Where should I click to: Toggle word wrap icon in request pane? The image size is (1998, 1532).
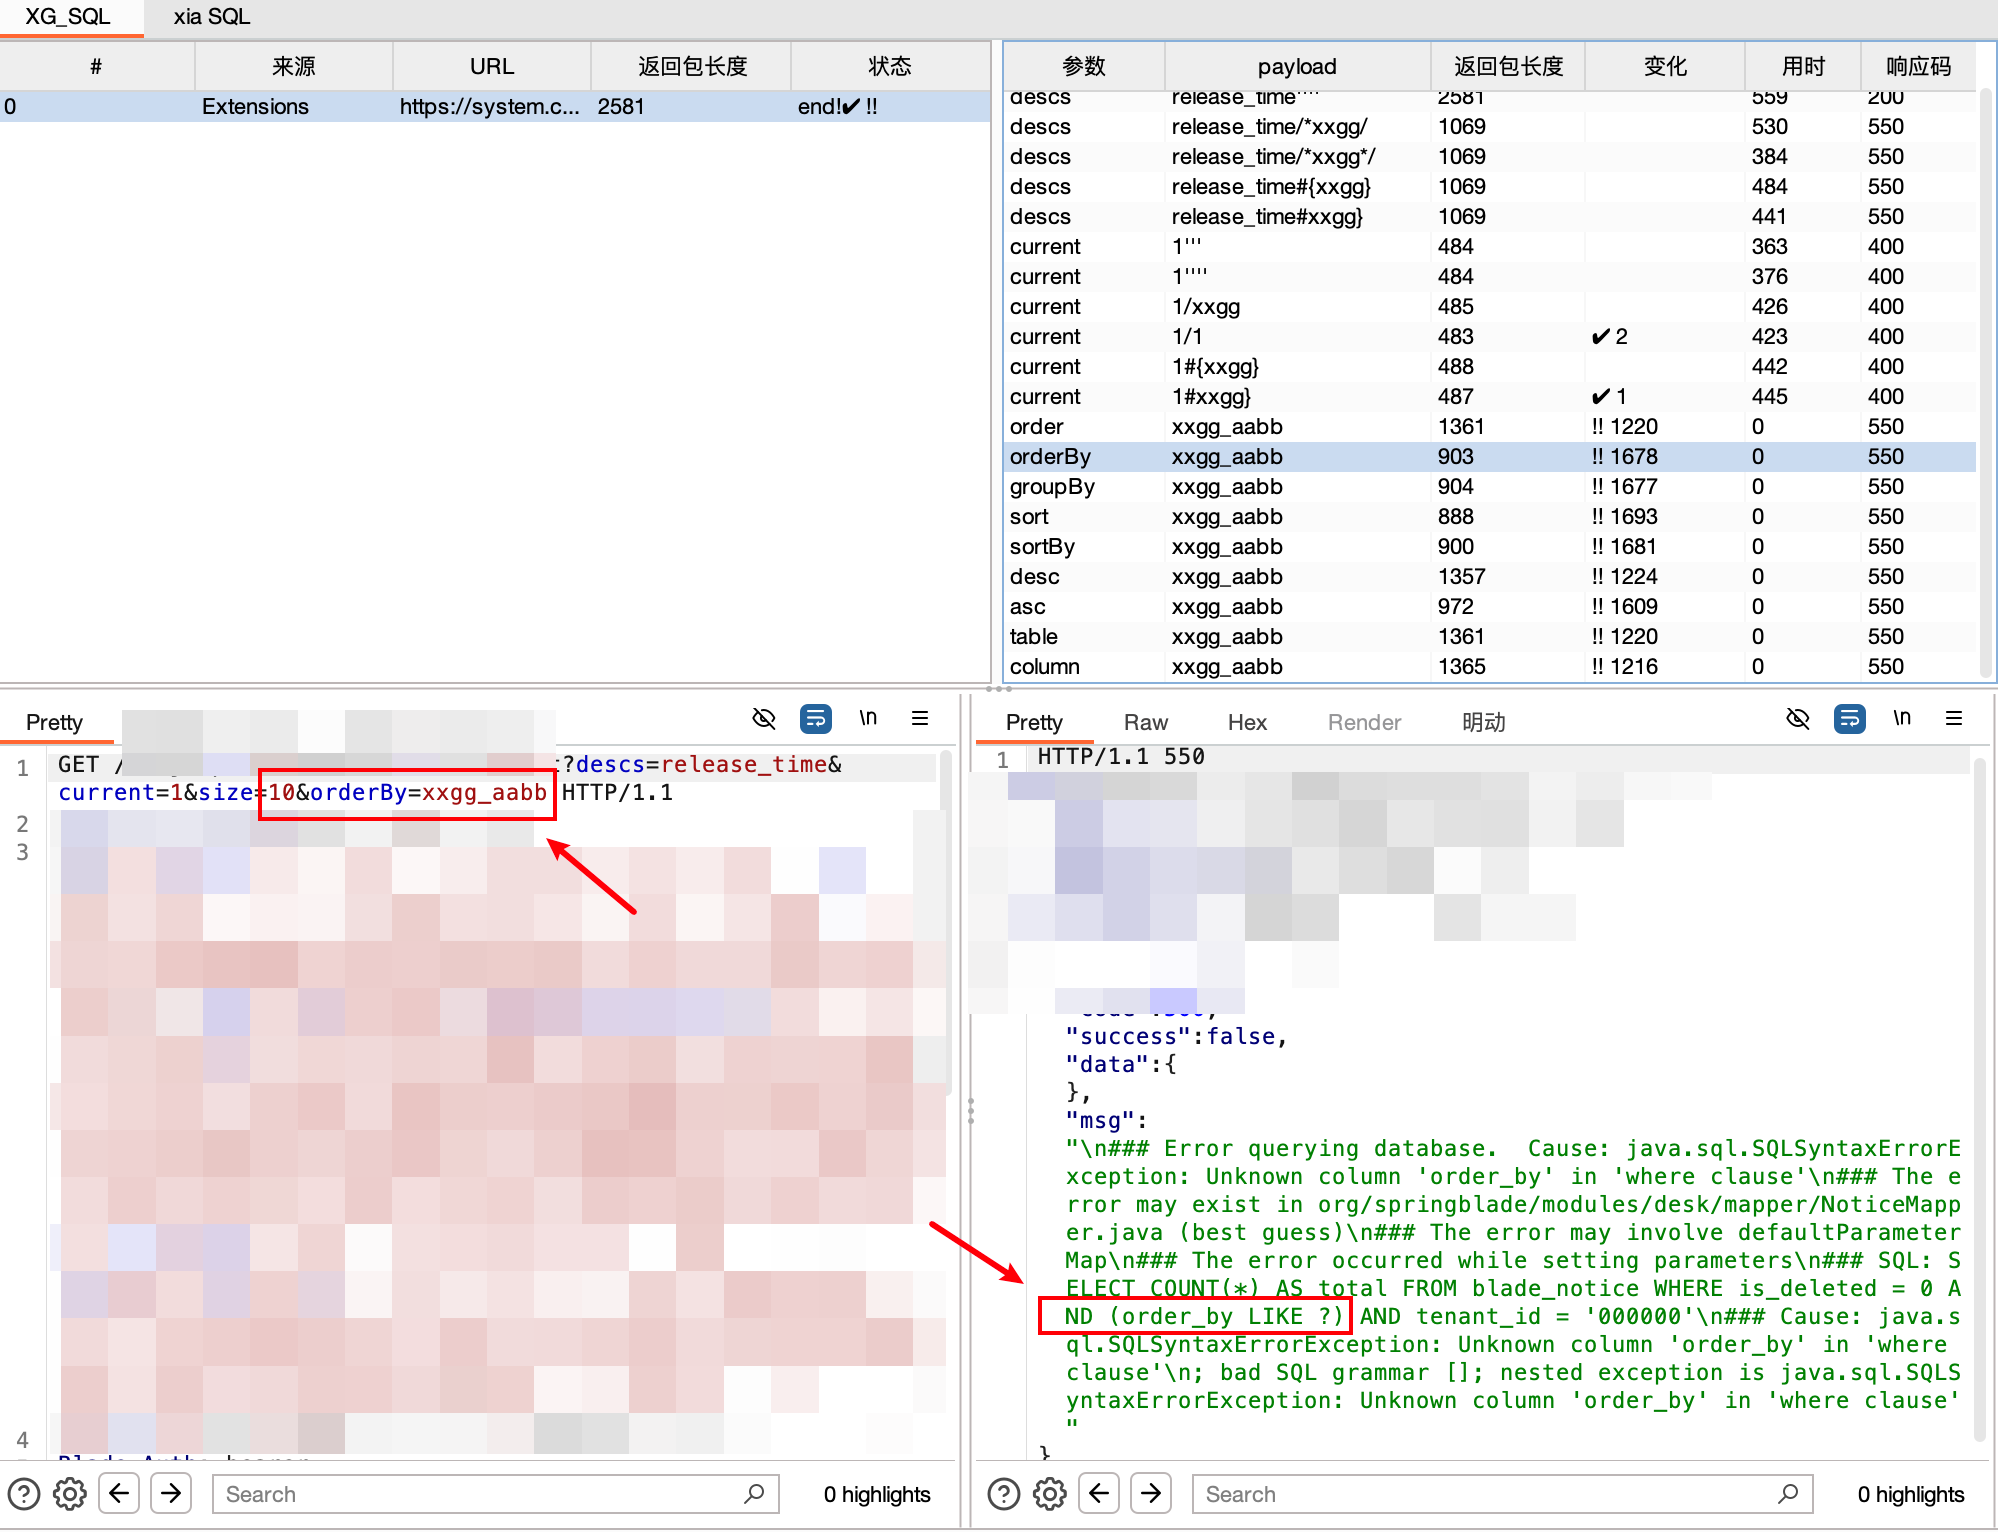pos(816,718)
